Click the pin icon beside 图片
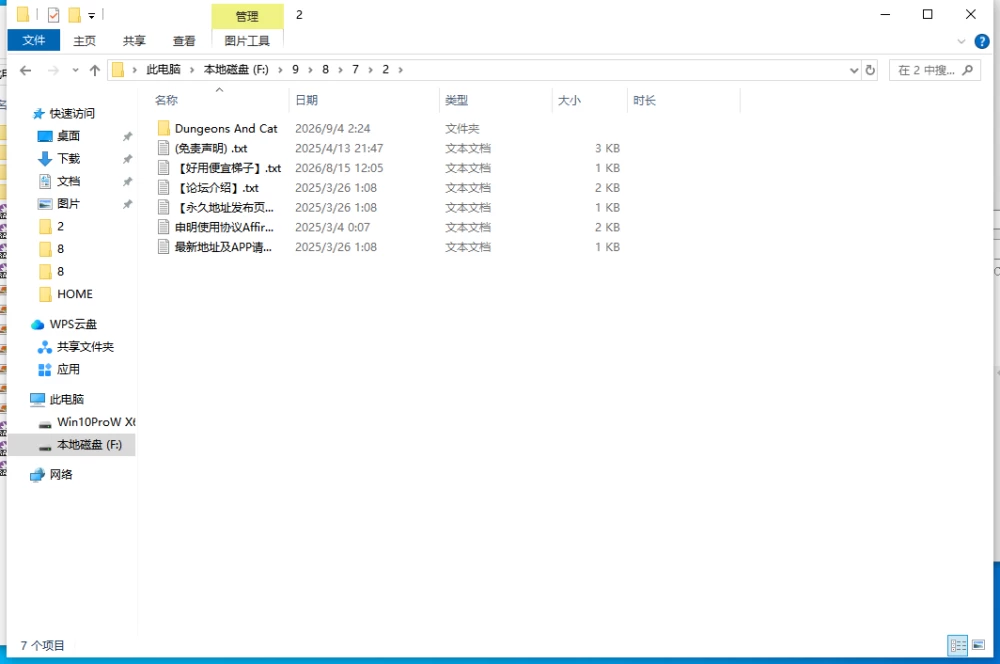 point(128,204)
